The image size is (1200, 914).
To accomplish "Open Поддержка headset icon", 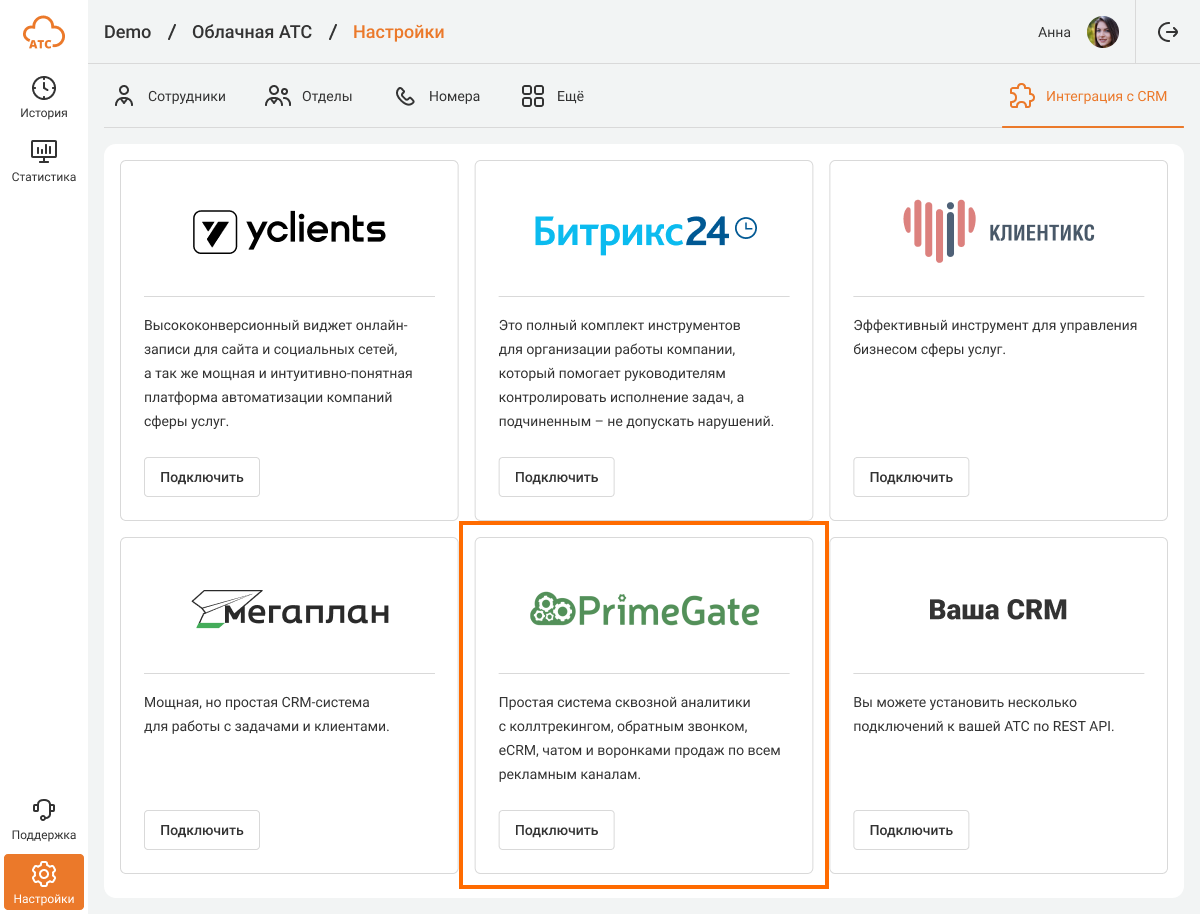I will pyautogui.click(x=44, y=809).
